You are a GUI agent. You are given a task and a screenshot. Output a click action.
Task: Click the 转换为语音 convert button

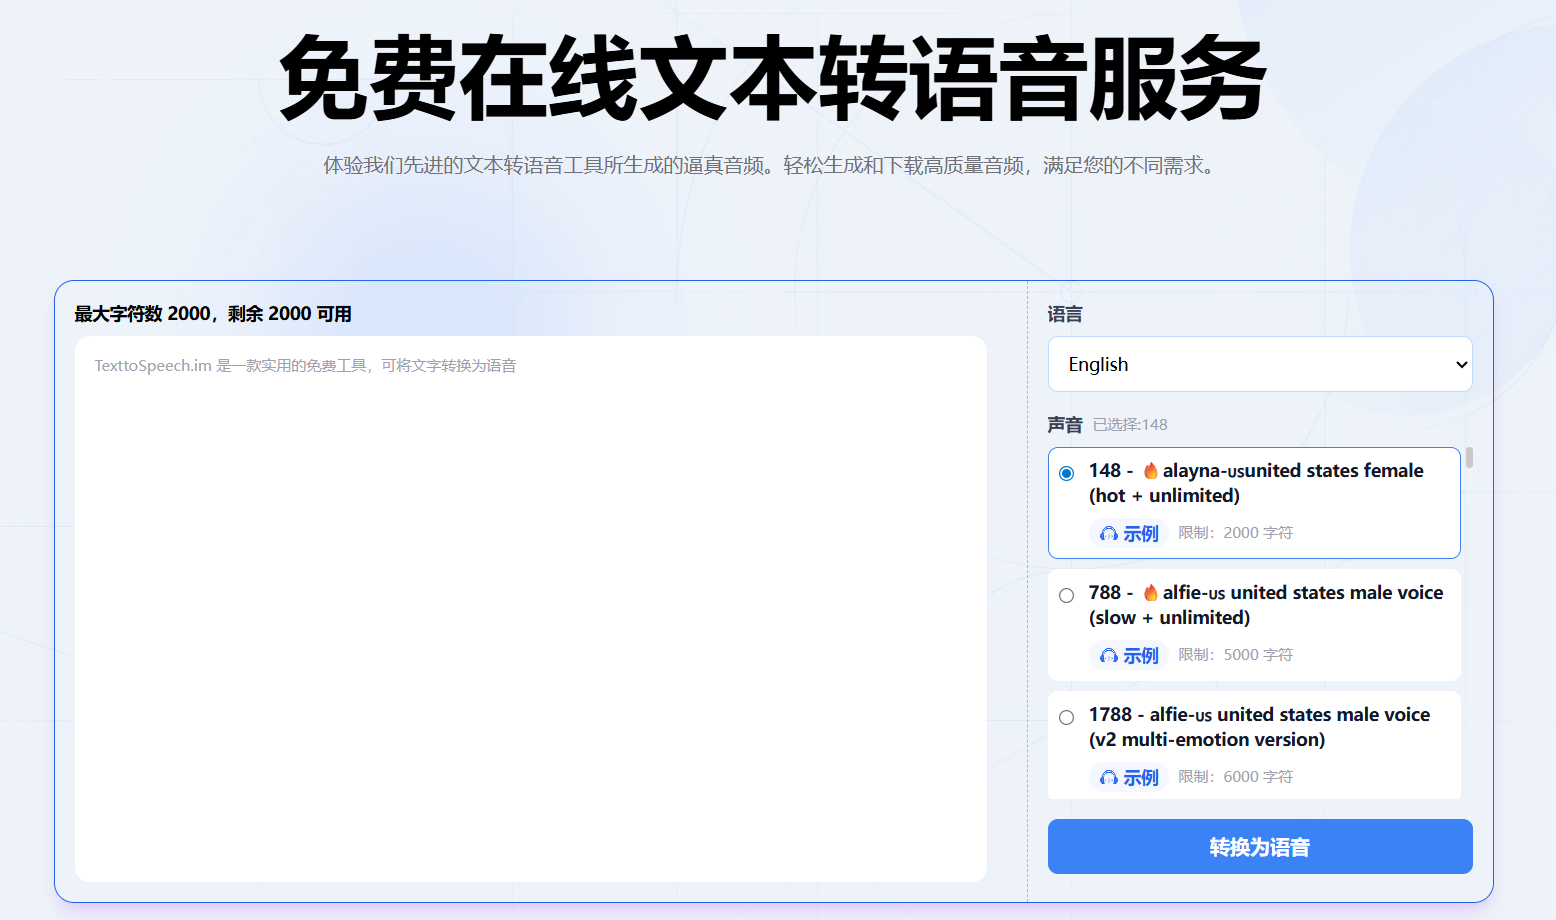click(1260, 847)
